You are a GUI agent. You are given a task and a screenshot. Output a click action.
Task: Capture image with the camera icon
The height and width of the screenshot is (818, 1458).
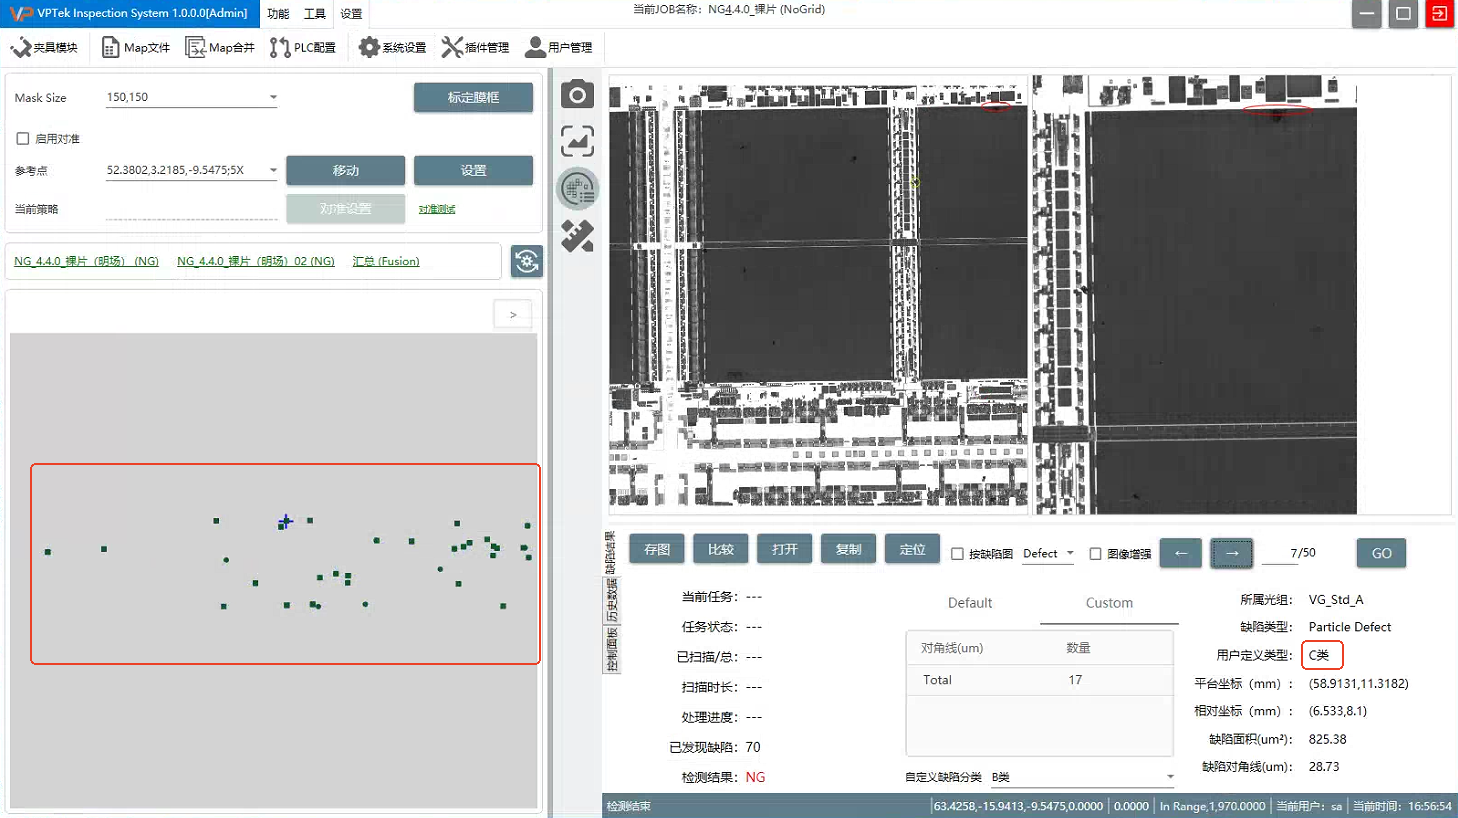577,95
